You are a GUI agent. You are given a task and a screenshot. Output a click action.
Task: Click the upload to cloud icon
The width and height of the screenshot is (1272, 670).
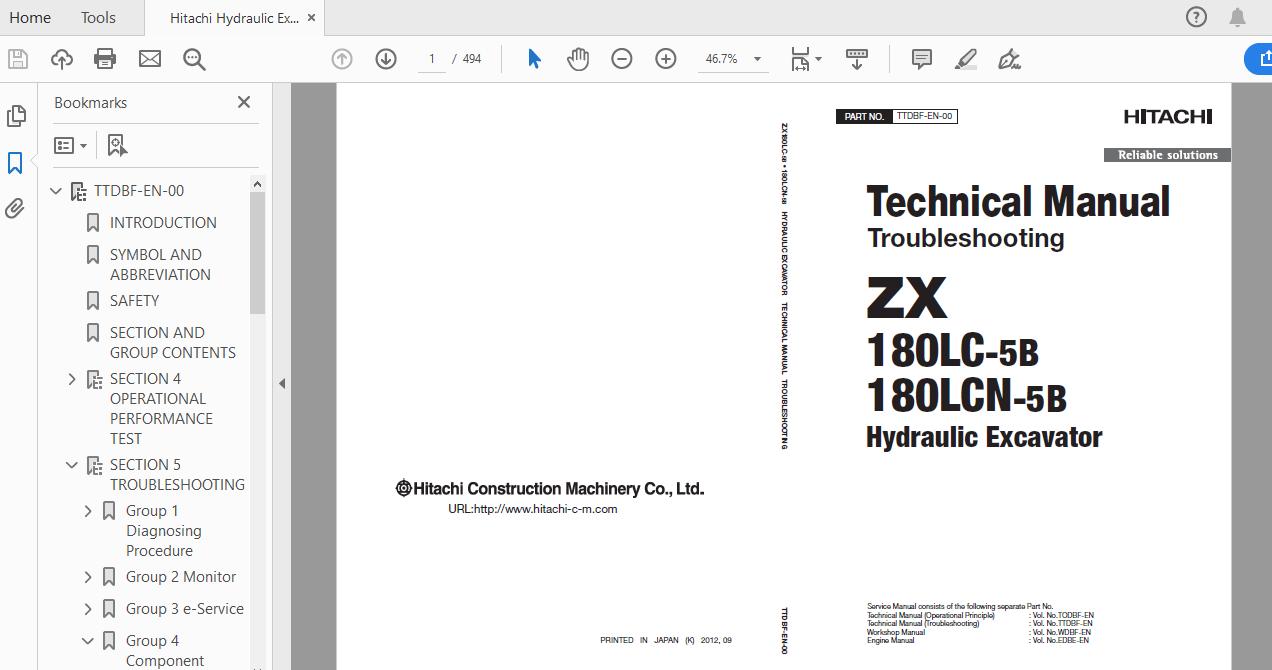tap(62, 59)
